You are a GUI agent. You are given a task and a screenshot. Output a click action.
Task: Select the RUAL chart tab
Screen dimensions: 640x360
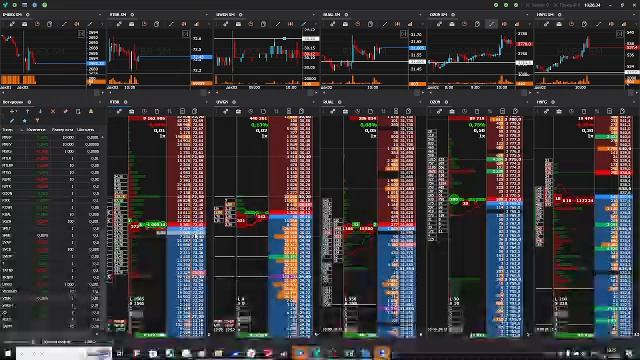(x=331, y=14)
